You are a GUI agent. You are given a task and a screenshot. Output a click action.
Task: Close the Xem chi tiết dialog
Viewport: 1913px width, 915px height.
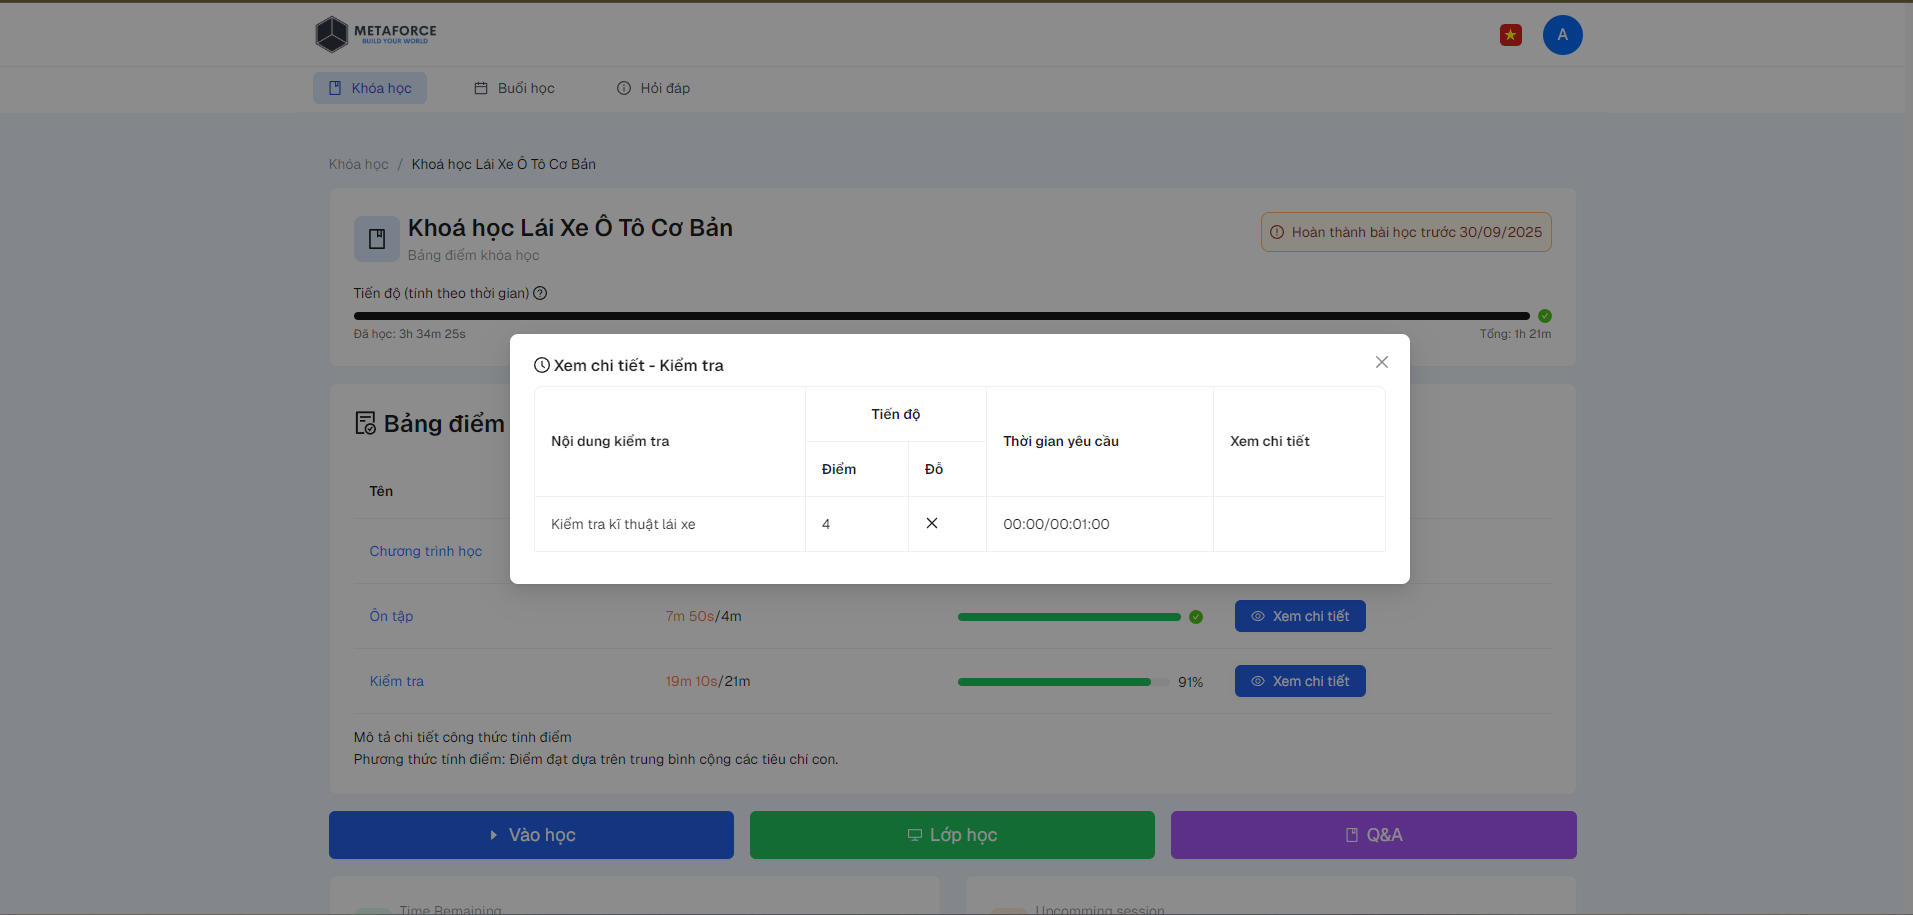[x=1381, y=362]
